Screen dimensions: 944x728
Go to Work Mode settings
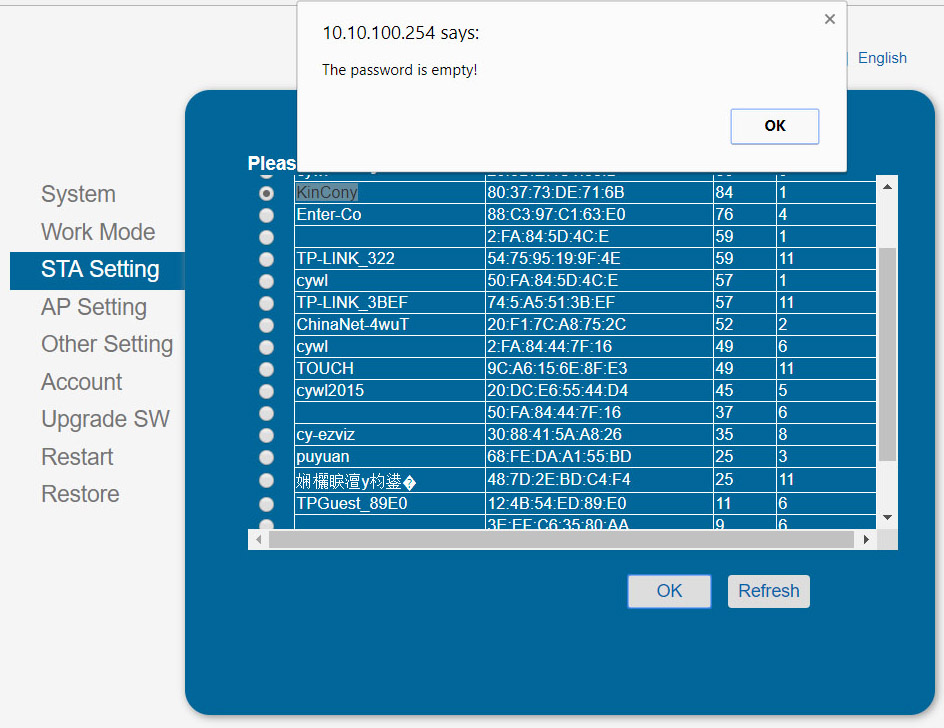98,232
